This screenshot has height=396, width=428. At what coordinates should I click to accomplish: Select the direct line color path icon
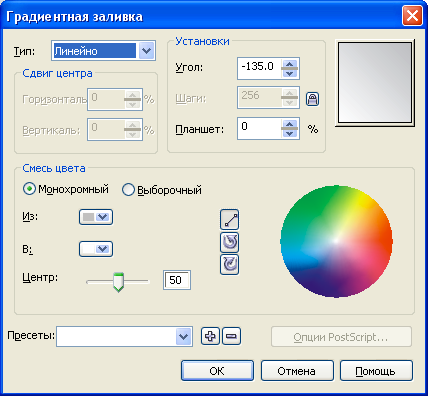(230, 220)
